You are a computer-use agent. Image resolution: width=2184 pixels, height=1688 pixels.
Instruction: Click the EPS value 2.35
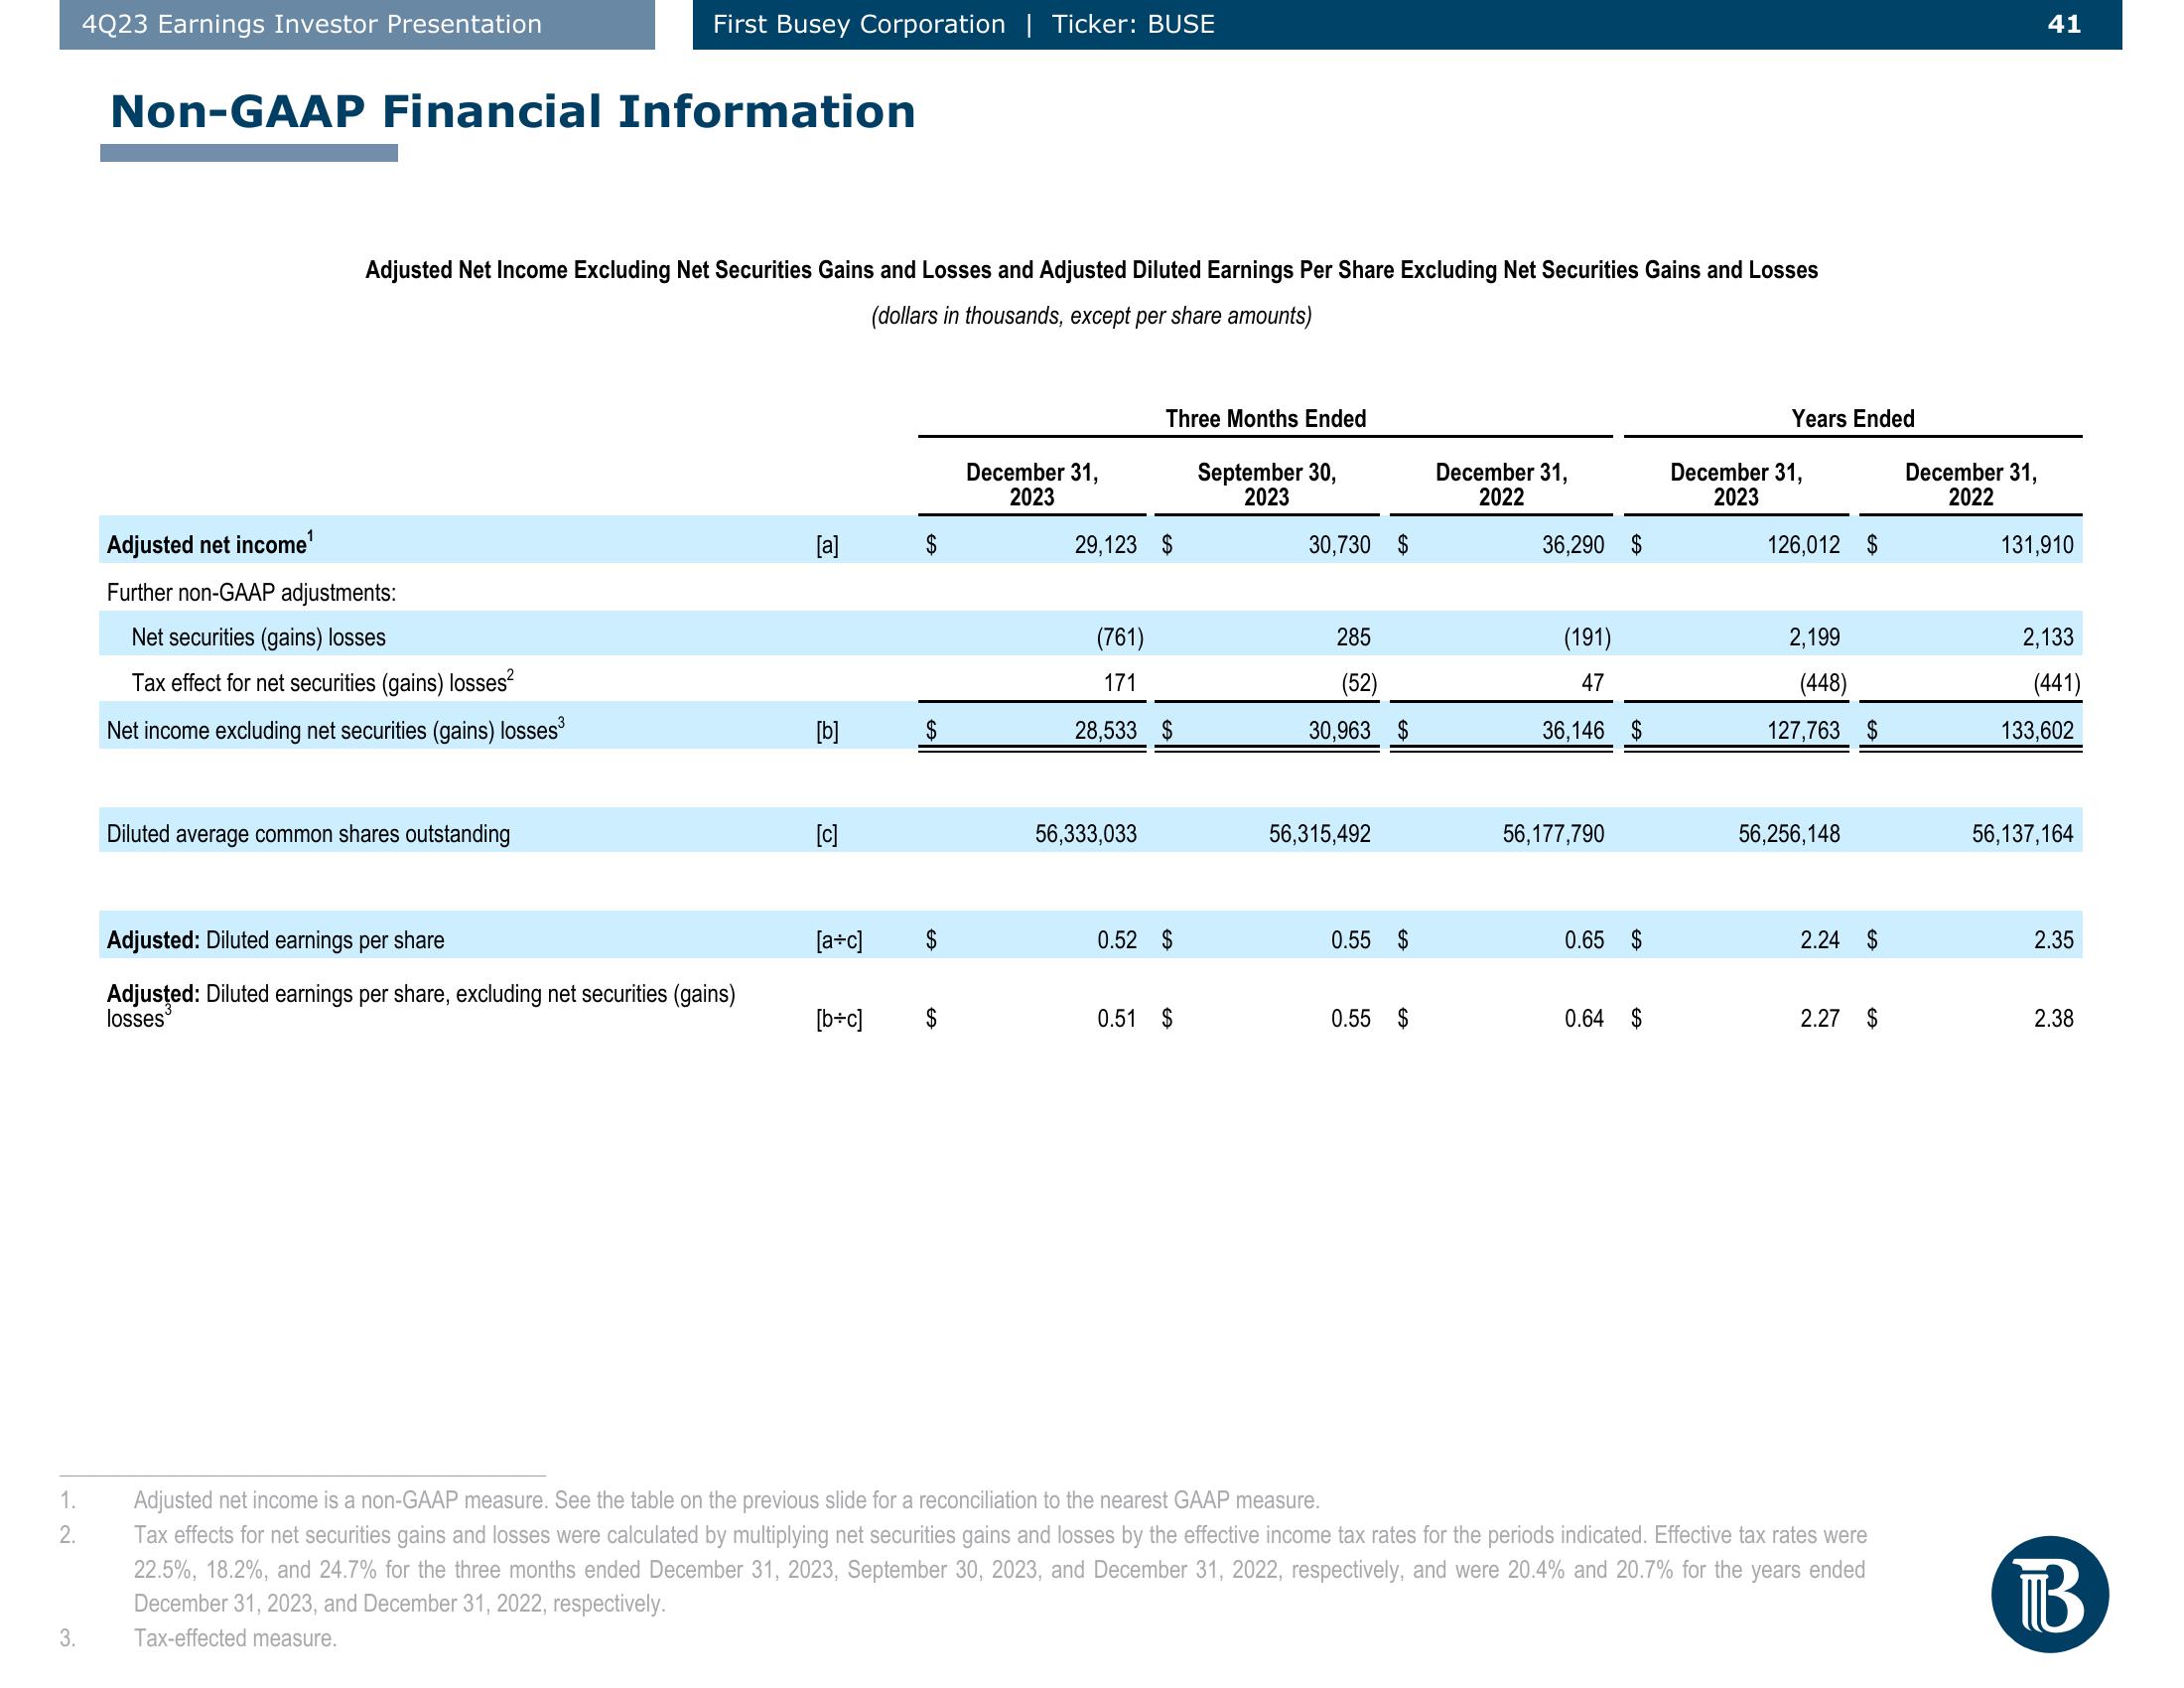coord(2054,940)
